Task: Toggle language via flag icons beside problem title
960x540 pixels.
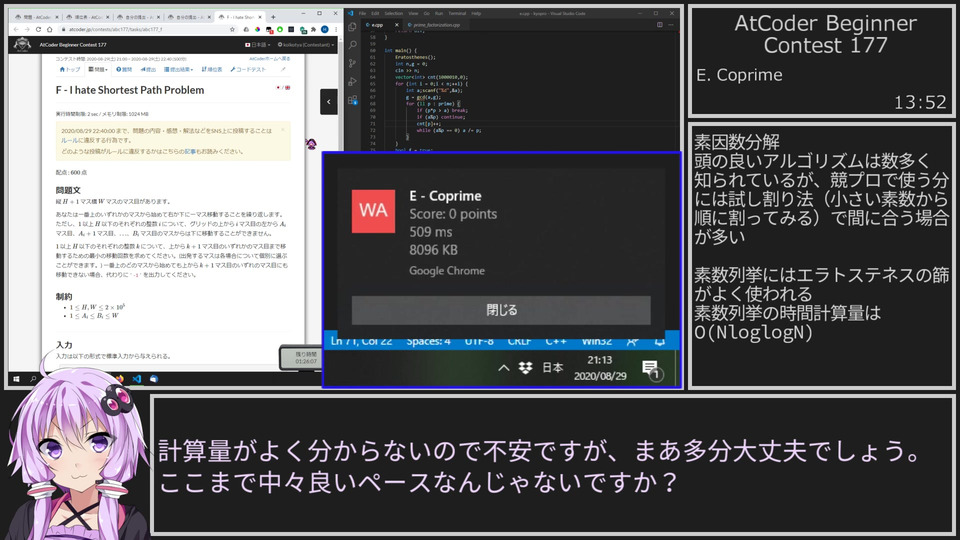Action: coord(283,88)
